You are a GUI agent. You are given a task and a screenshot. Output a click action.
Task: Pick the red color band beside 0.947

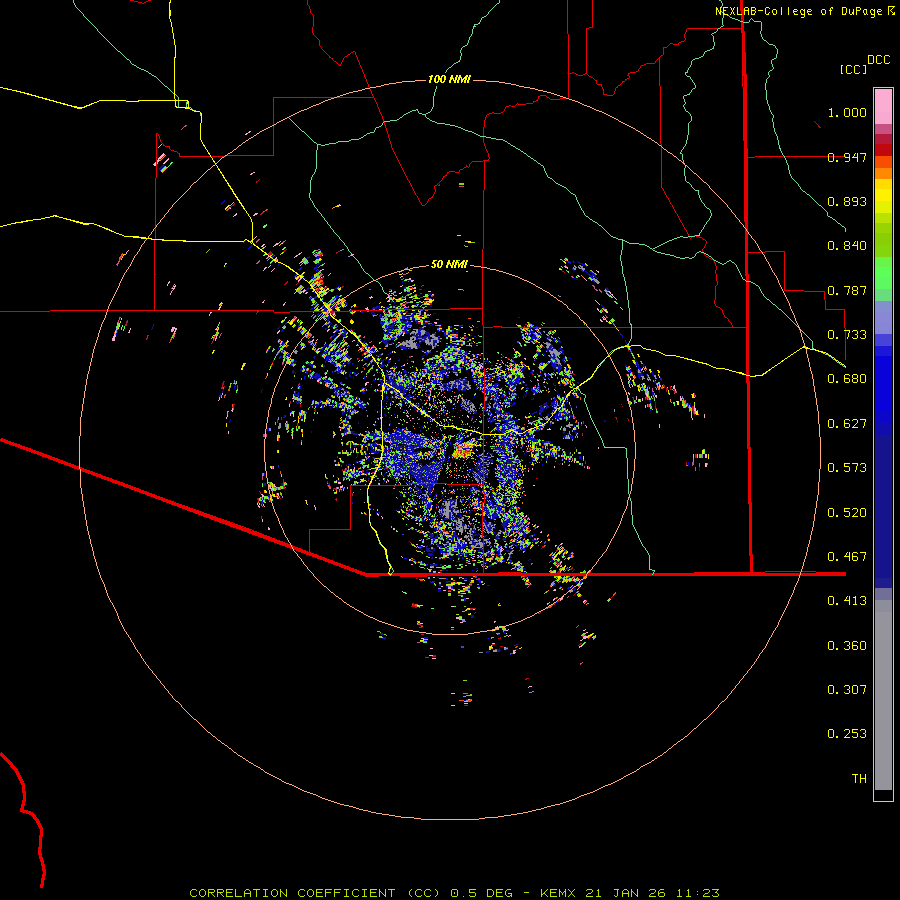tap(883, 150)
